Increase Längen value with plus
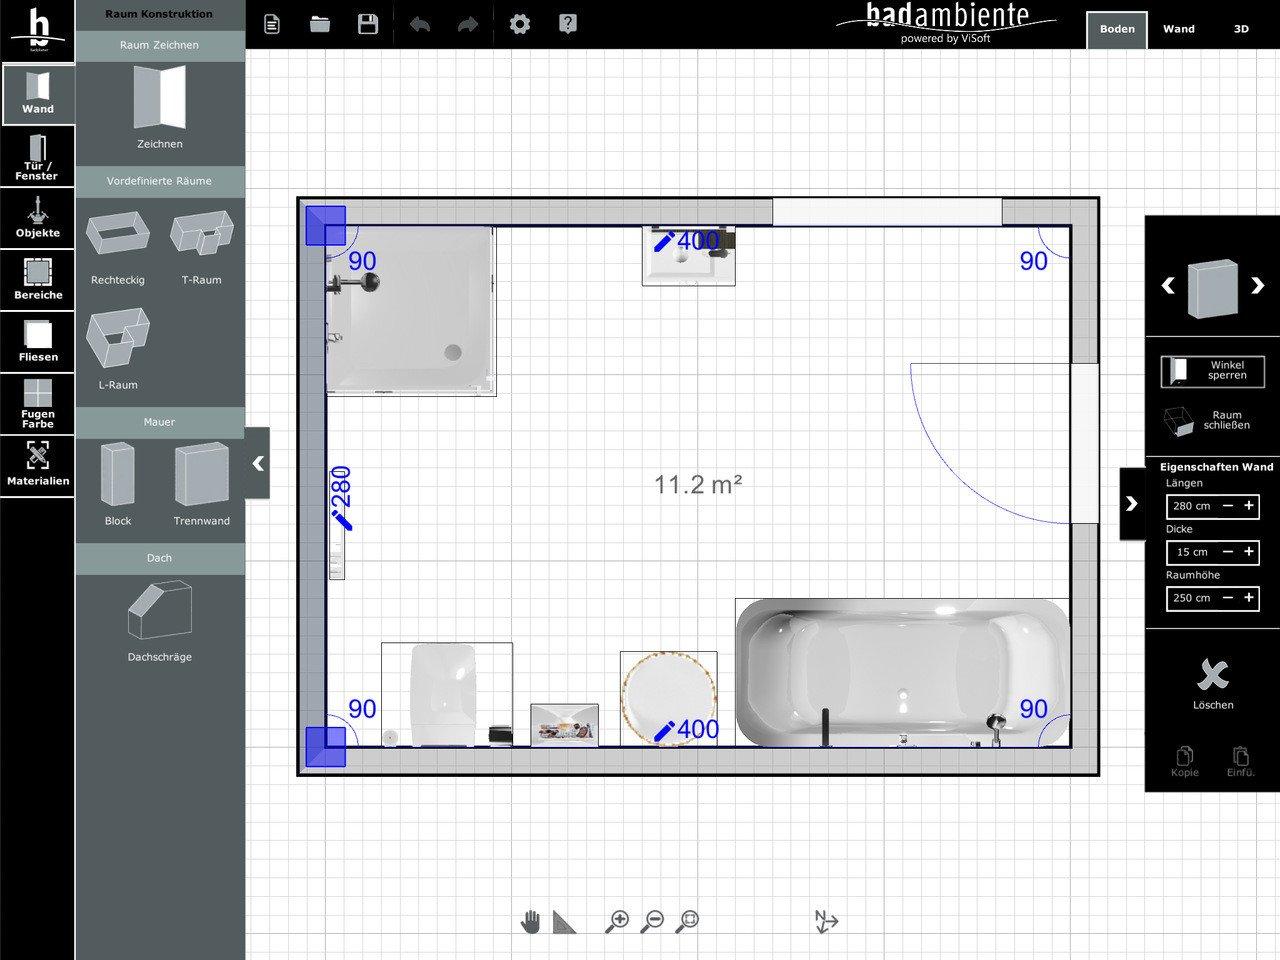Viewport: 1280px width, 960px height. click(1249, 506)
